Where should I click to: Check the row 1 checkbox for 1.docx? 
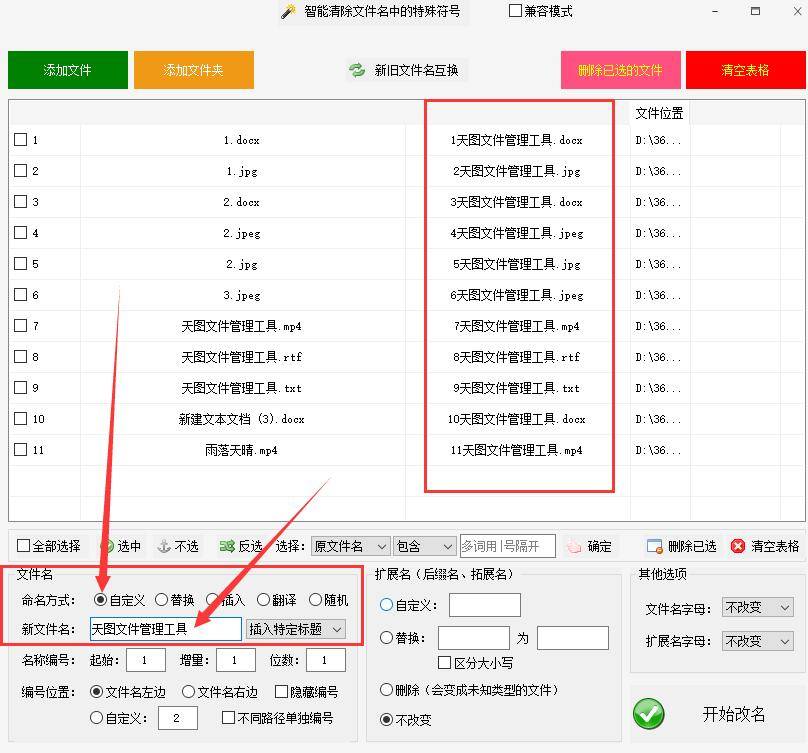(21, 140)
